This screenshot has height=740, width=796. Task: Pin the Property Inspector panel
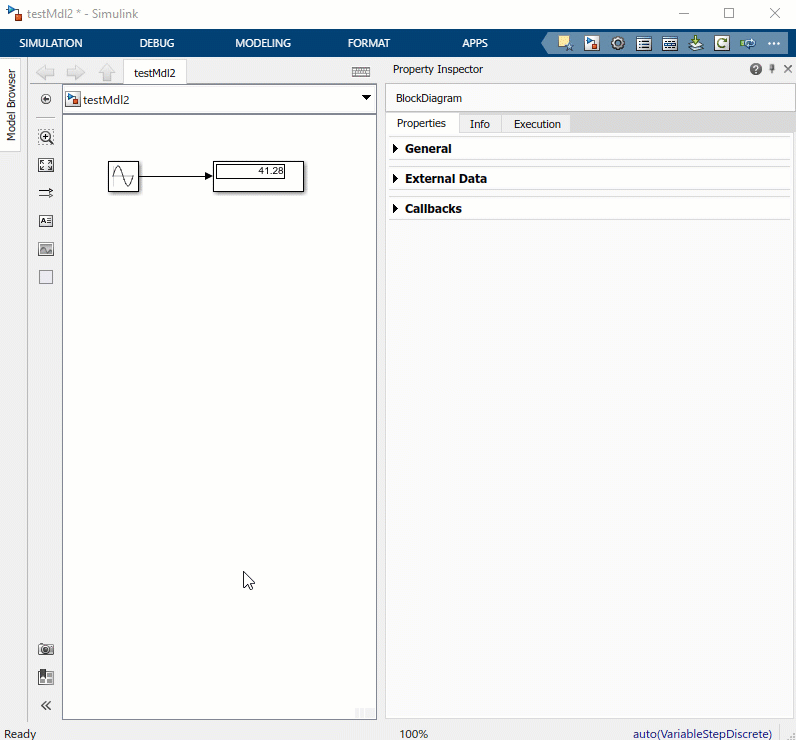coord(772,69)
